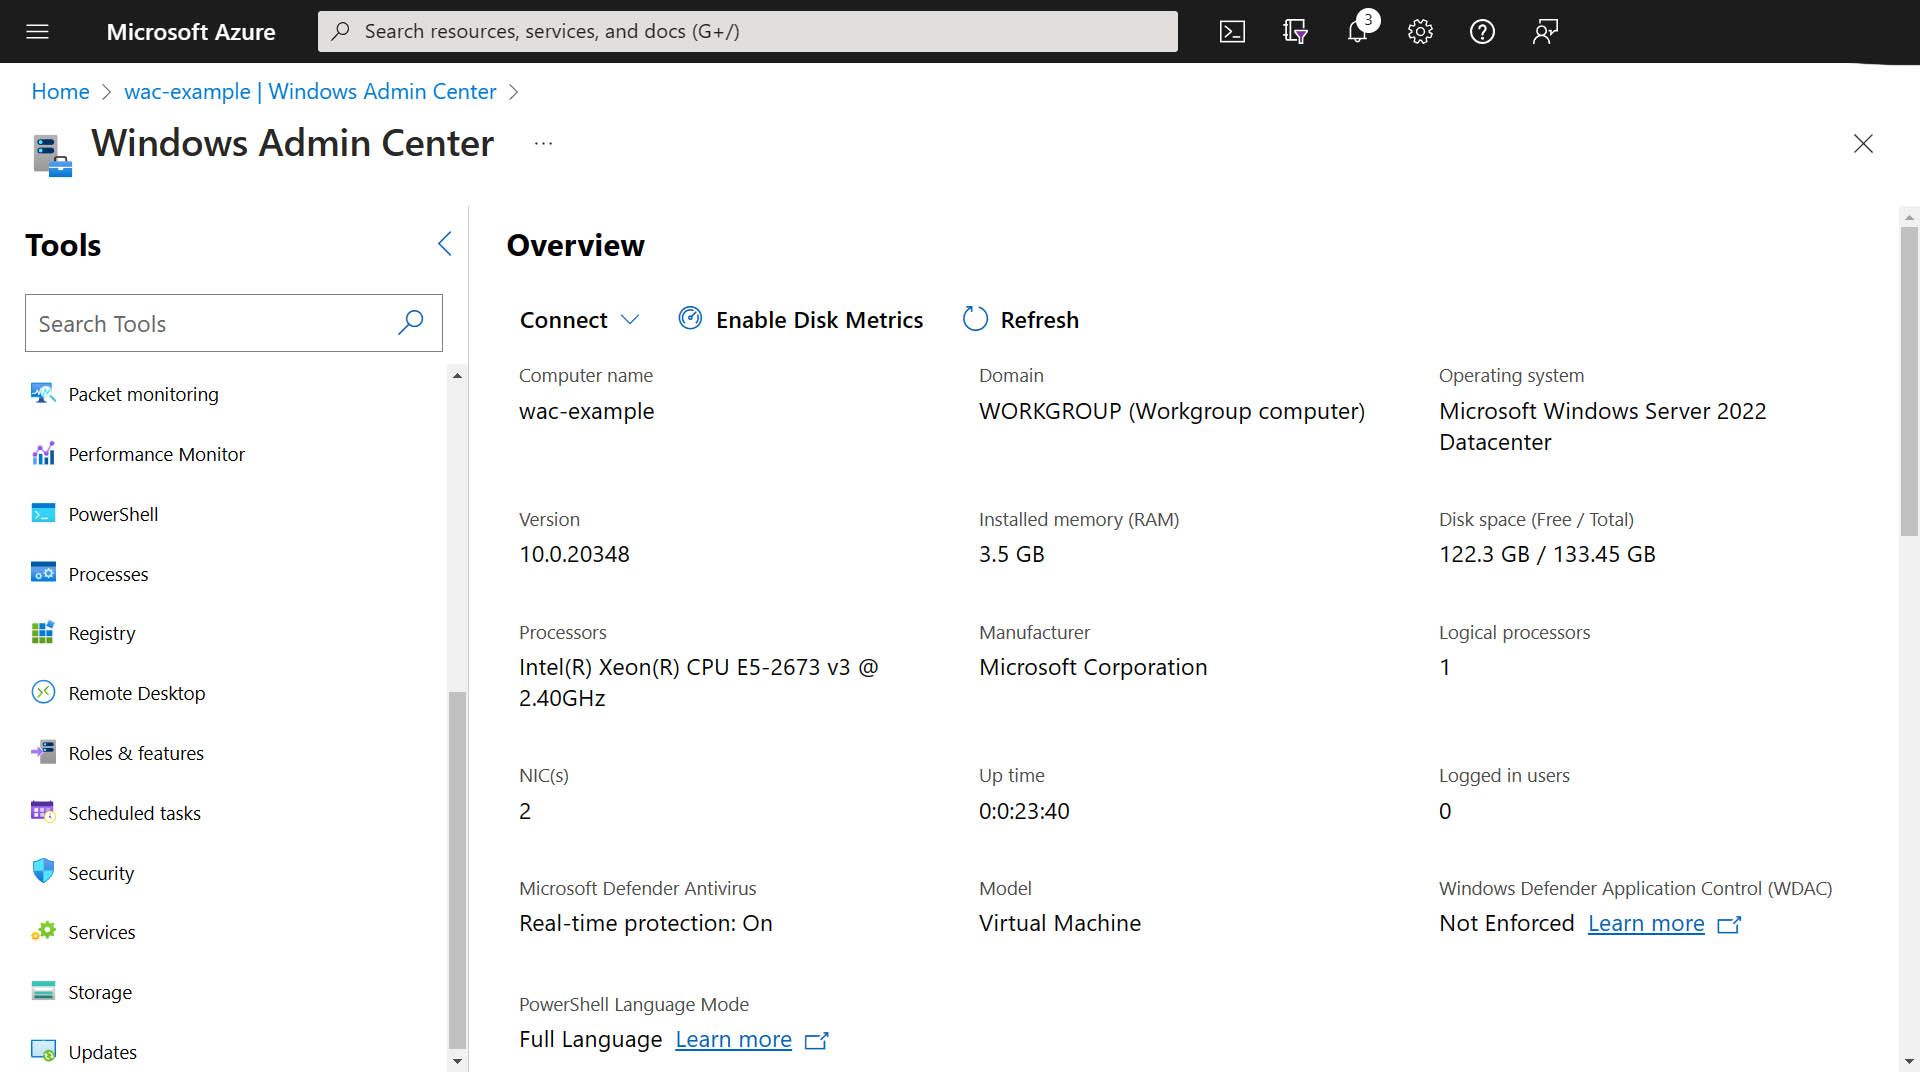Open Azure notifications panel
Screen dimensions: 1920x1079
(1357, 31)
